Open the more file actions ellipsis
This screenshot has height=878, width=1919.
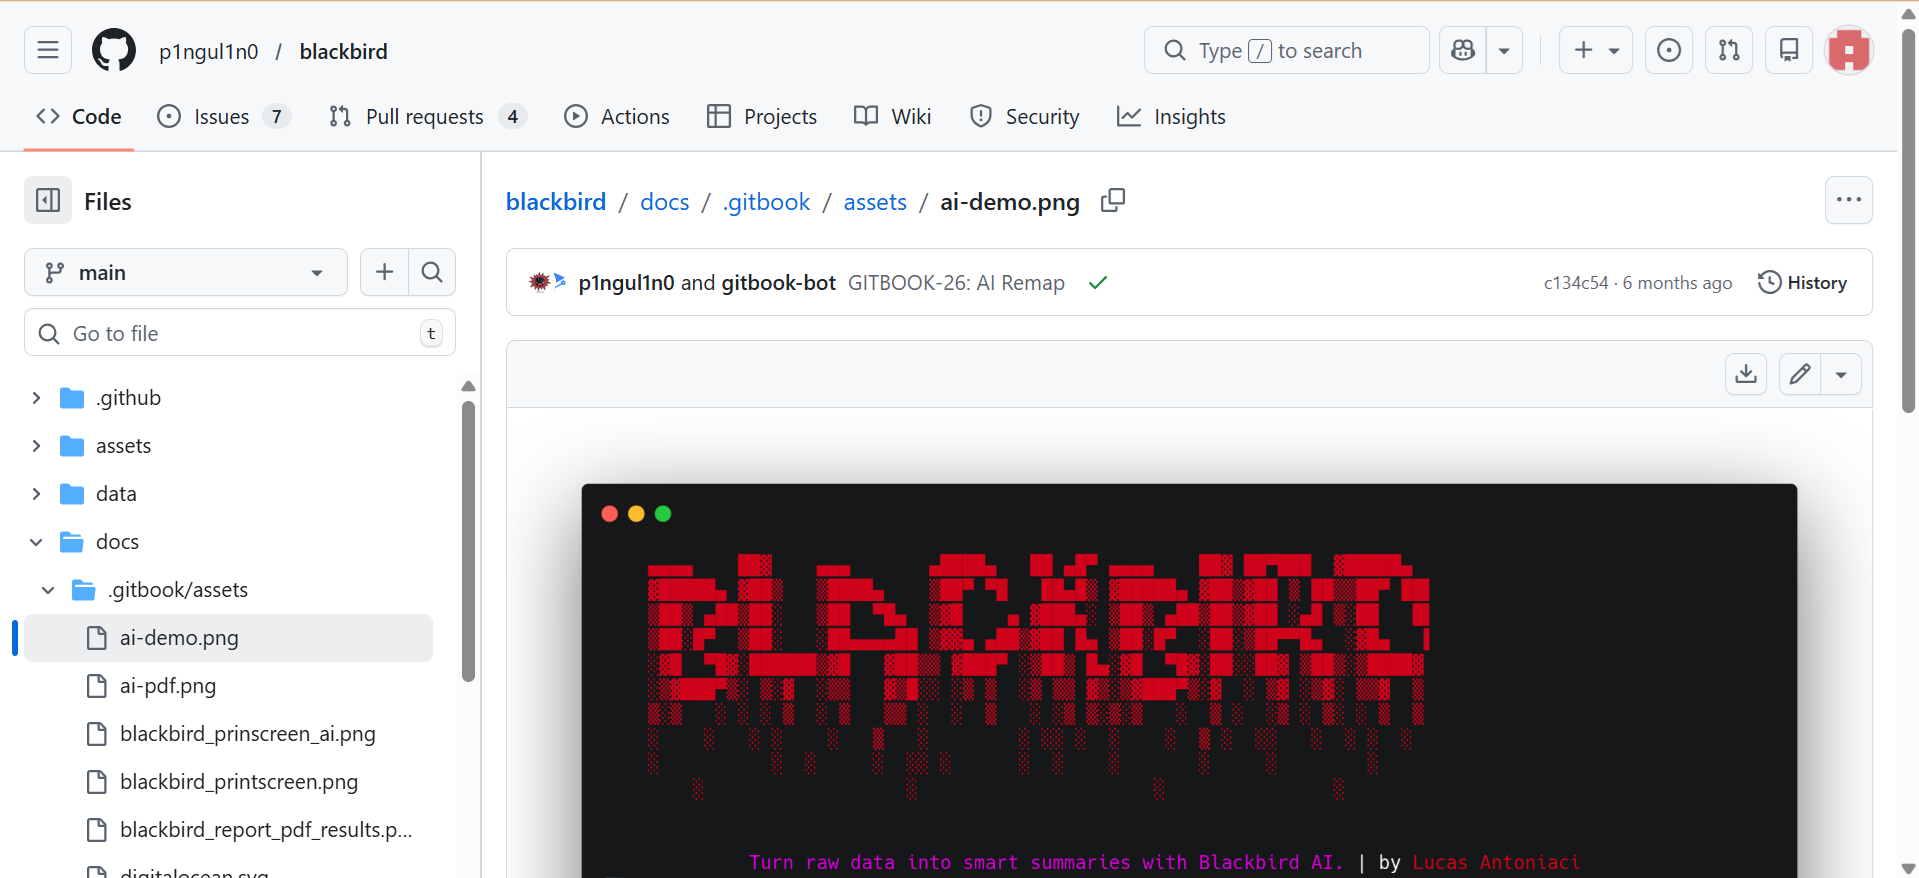(x=1849, y=200)
